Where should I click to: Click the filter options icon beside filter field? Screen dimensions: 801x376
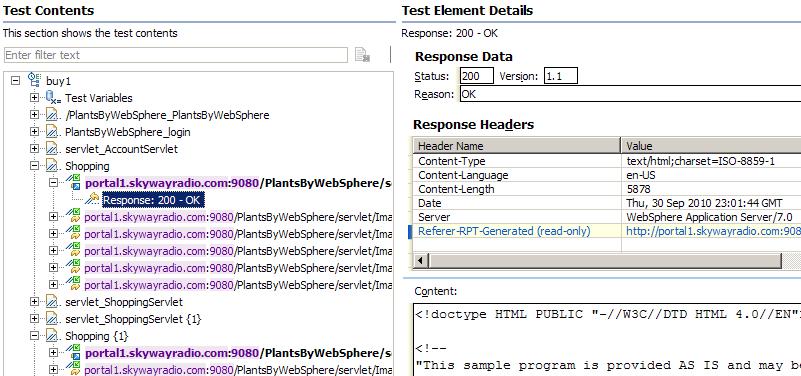coord(362,55)
